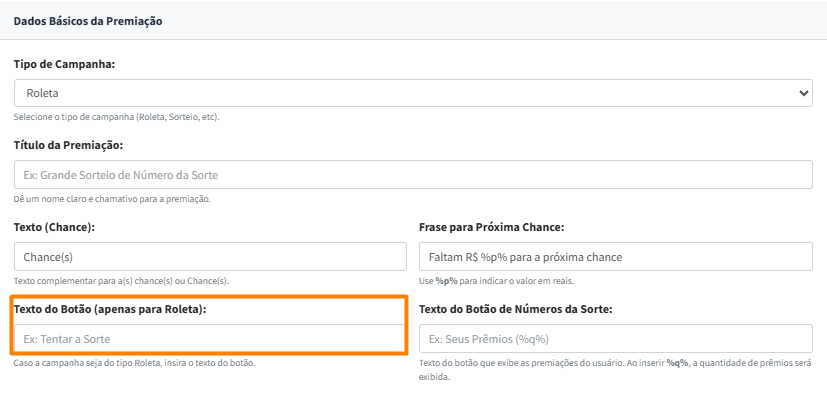
Task: Focus the Título da Premiação input field
Action: pyautogui.click(x=412, y=175)
